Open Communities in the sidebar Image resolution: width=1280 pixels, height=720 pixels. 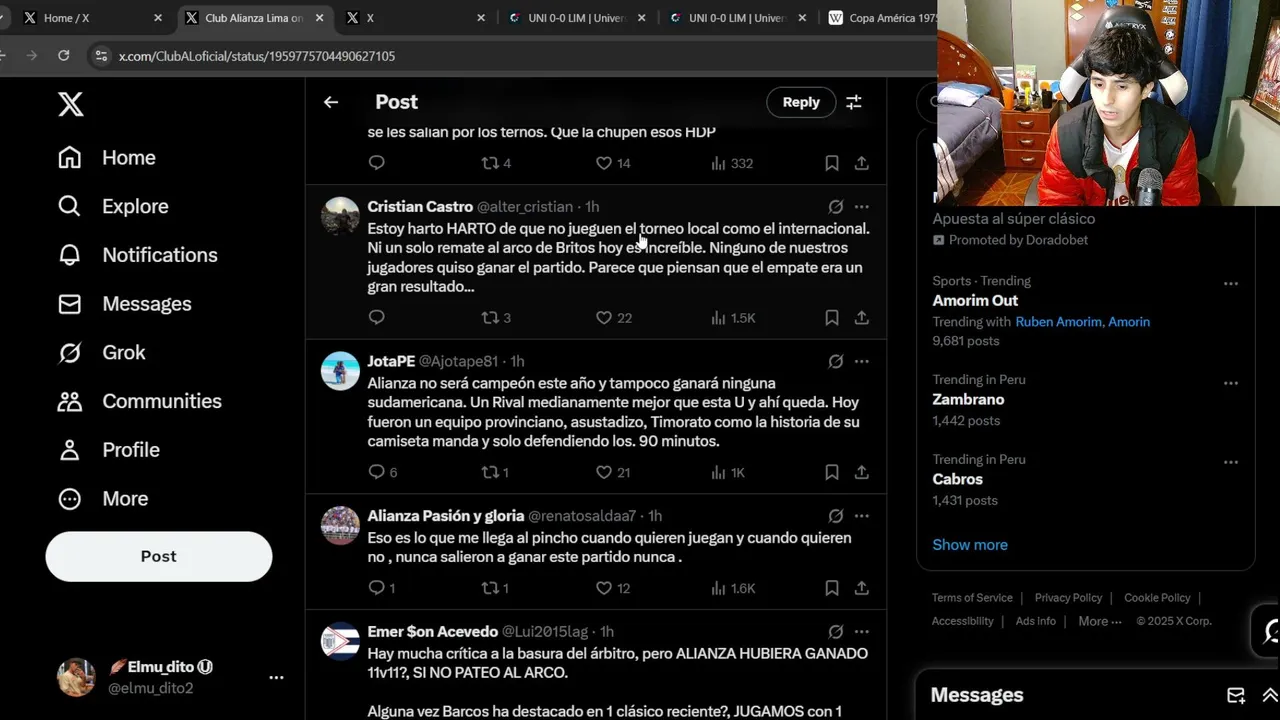[x=139, y=401]
